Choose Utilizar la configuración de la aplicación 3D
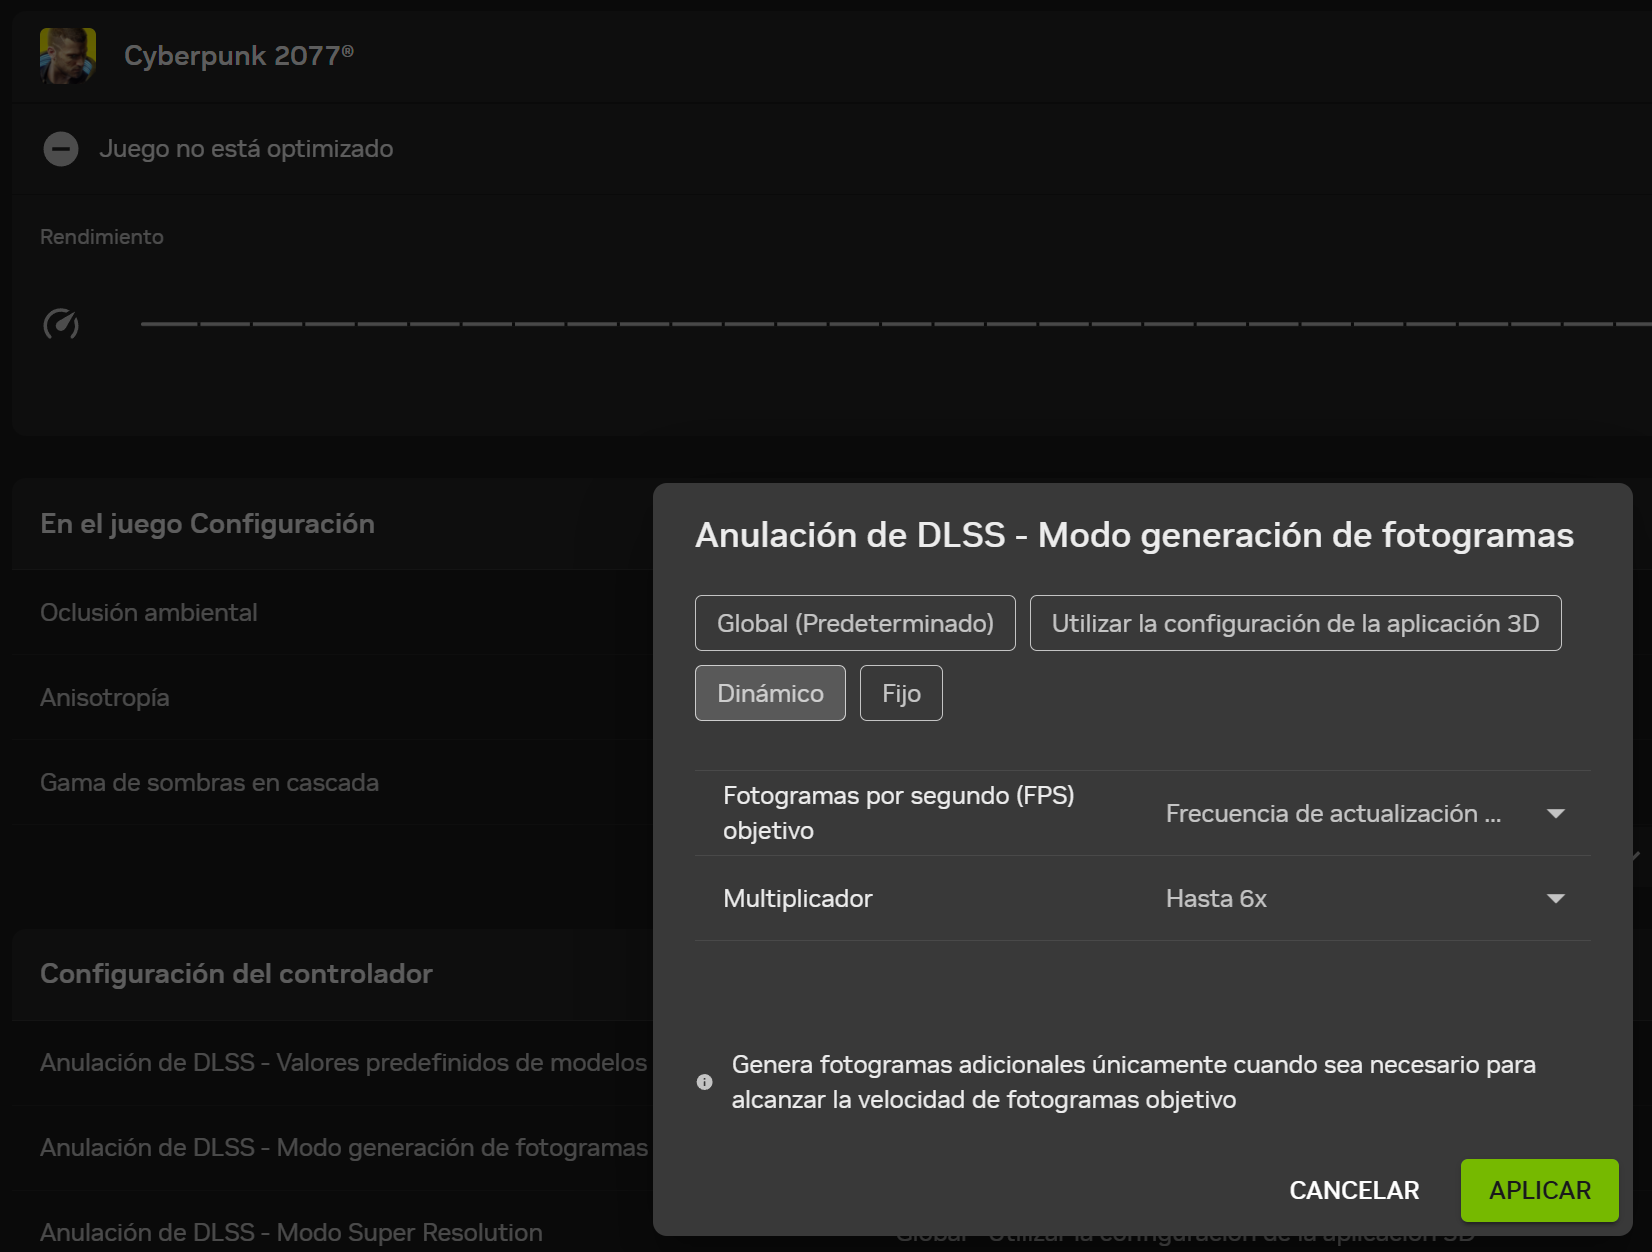The image size is (1652, 1252). coord(1295,623)
